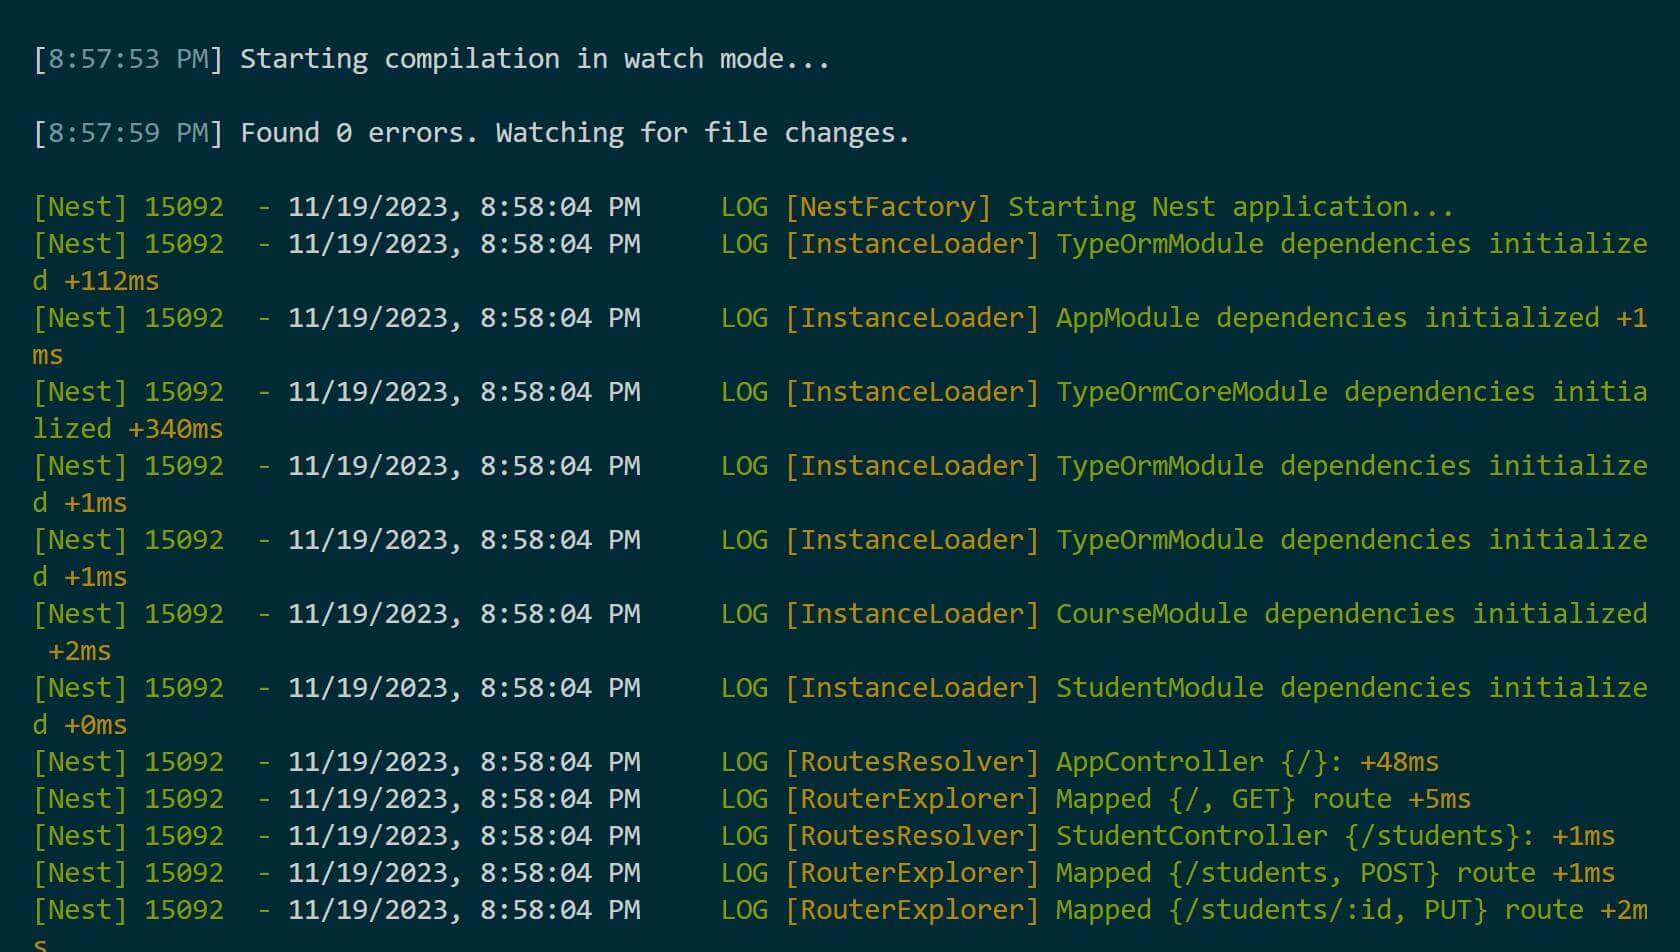
Task: Click 'StudentModule dependencies' message
Action: 1264,688
